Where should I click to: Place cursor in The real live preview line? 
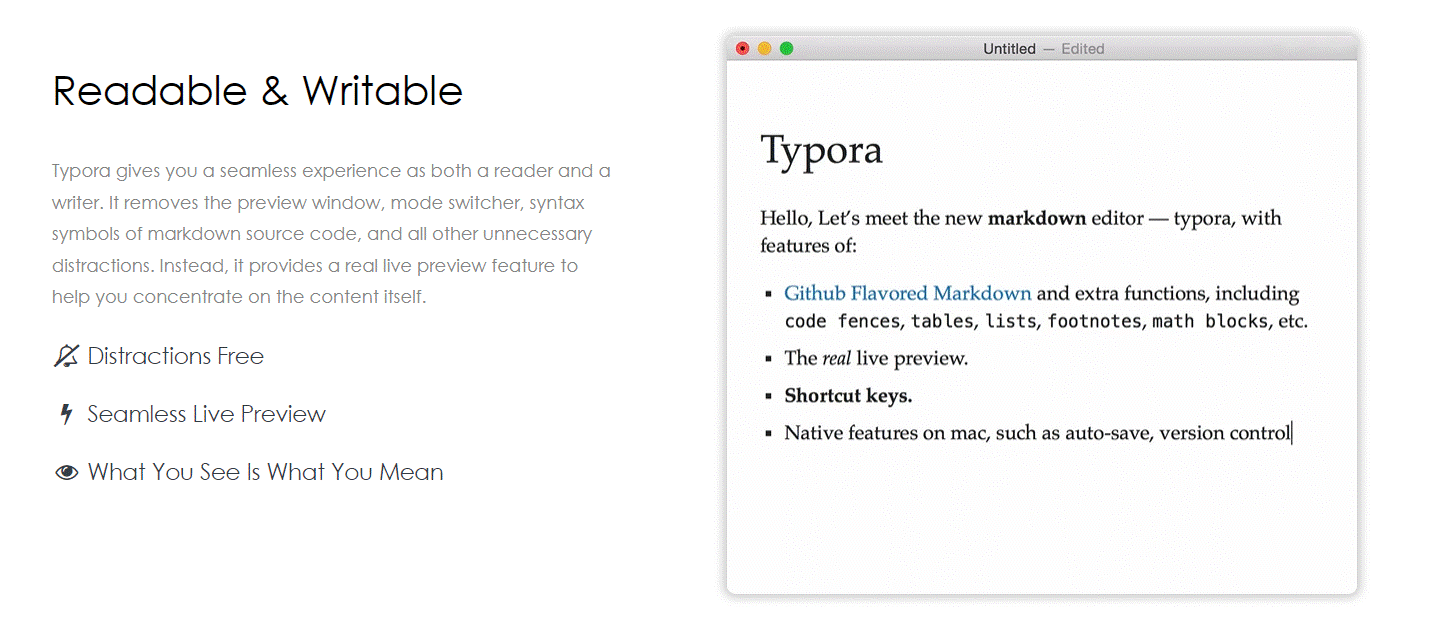coord(876,358)
